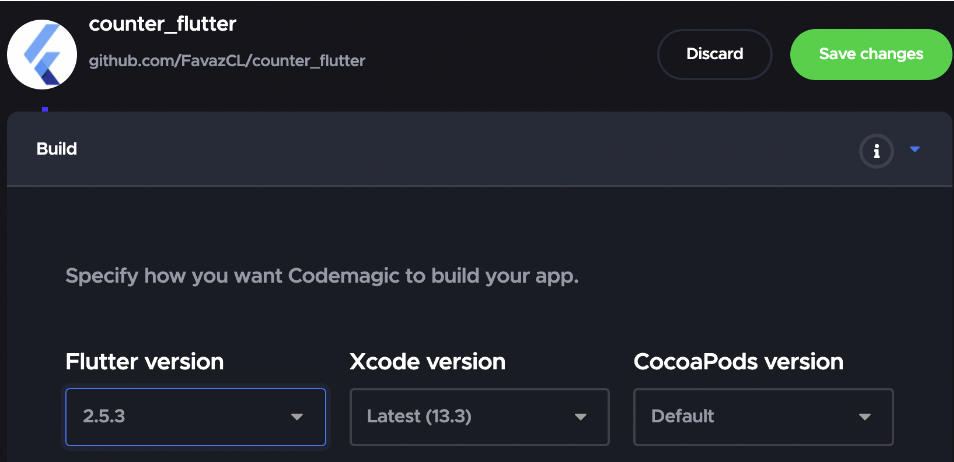Click the Flutter version field label
This screenshot has width=954, height=462.
145,362
